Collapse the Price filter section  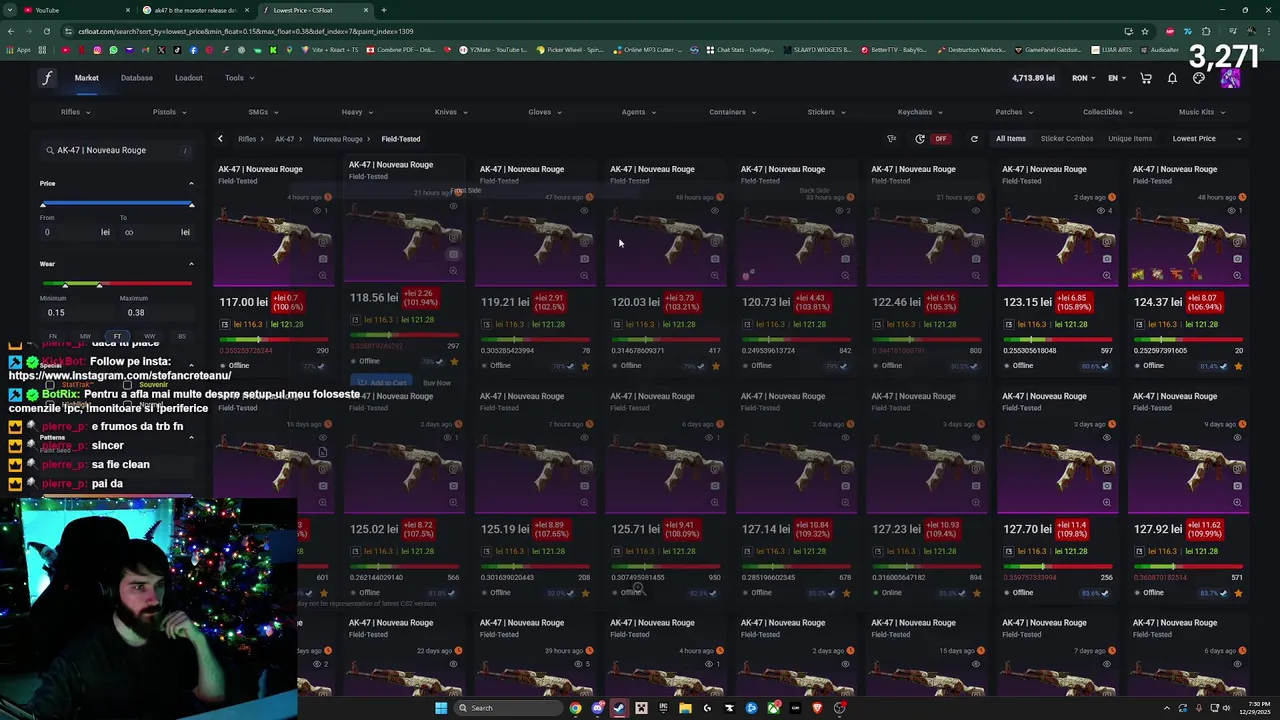191,183
